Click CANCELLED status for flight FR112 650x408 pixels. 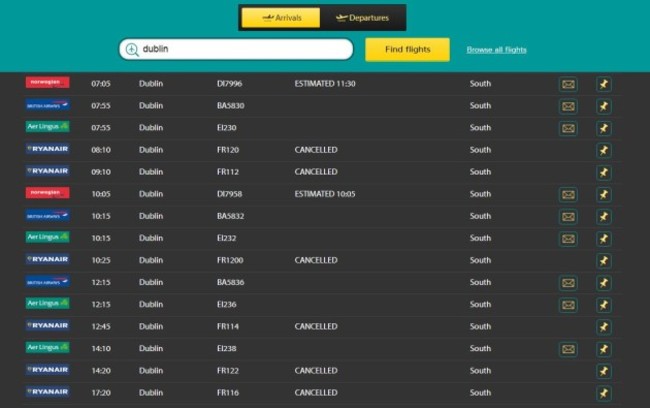pyautogui.click(x=316, y=172)
